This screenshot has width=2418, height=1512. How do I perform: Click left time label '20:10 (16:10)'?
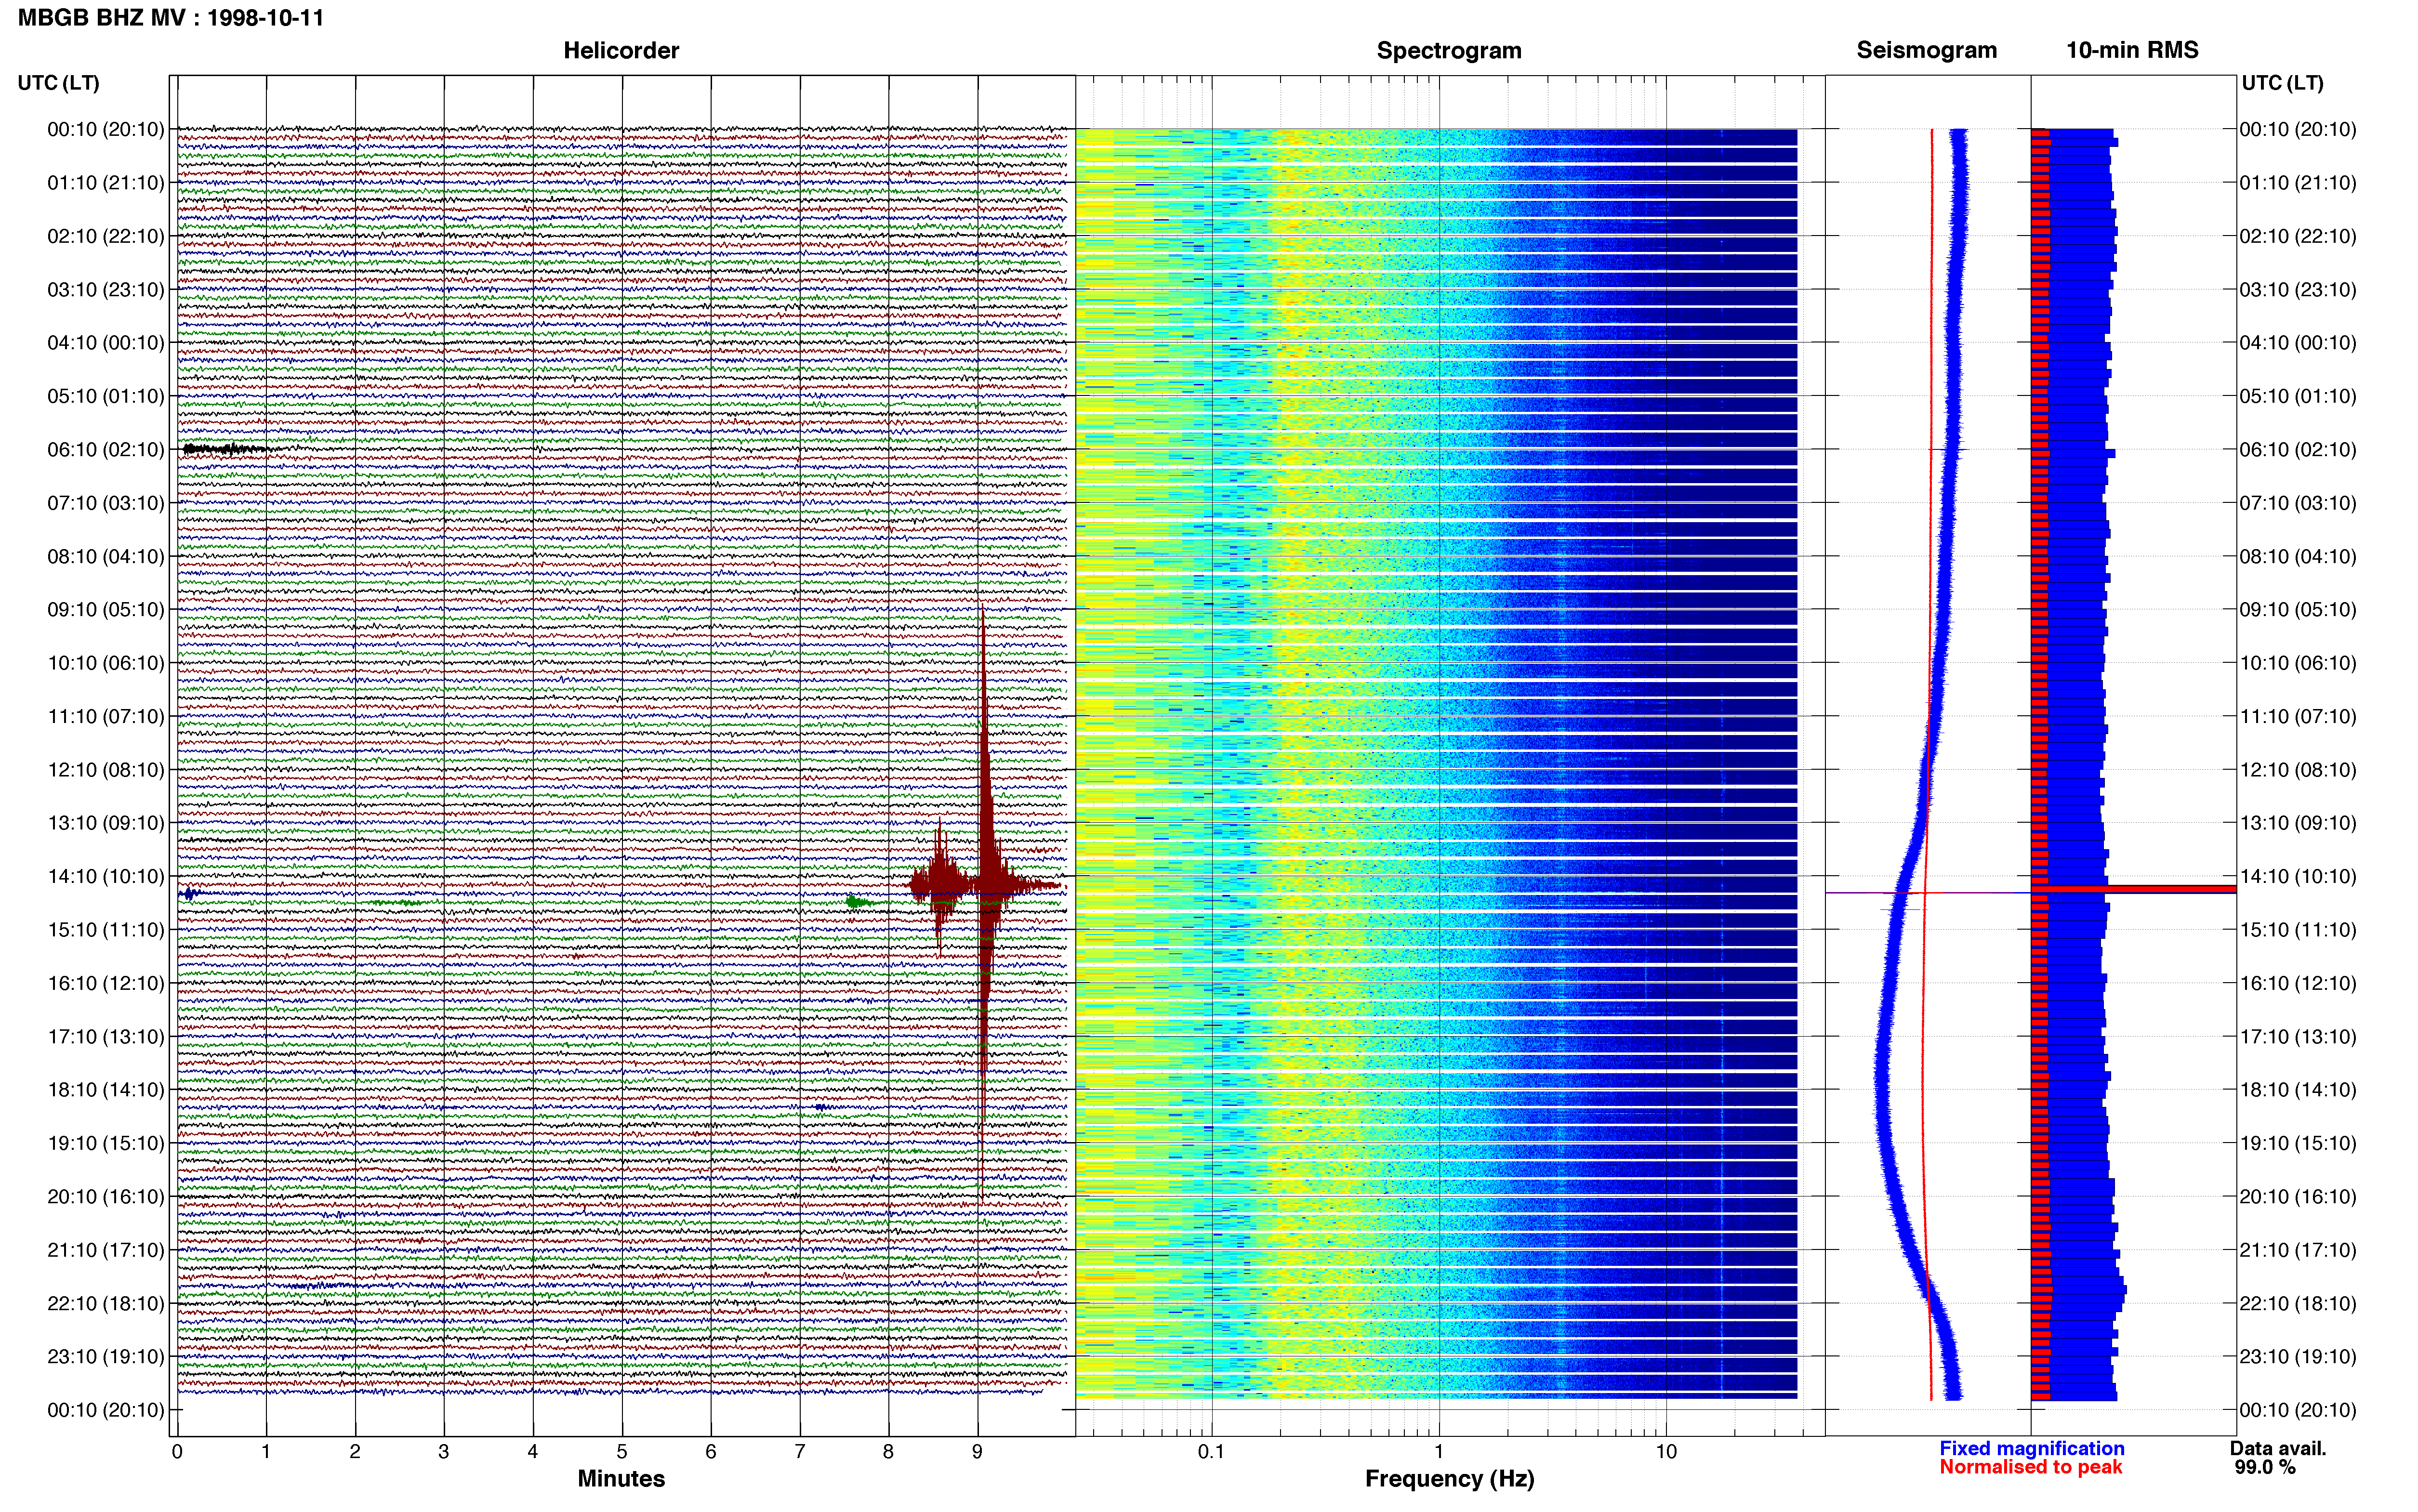106,1197
